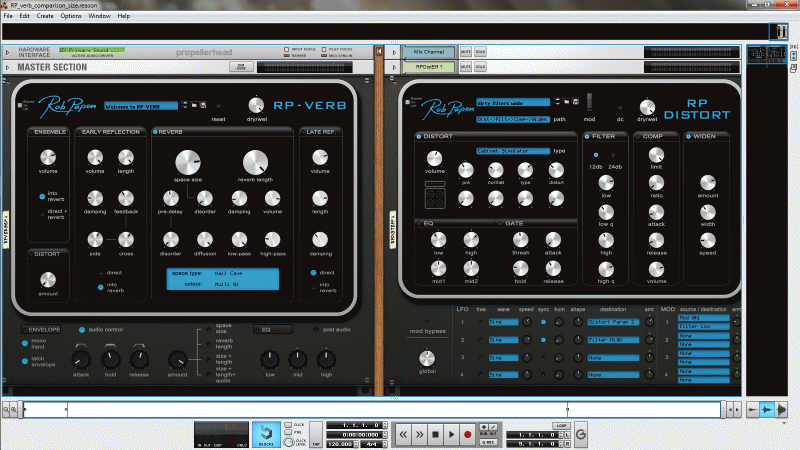Click the reverb length knob
Image resolution: width=800 pixels, height=450 pixels.
coord(255,162)
